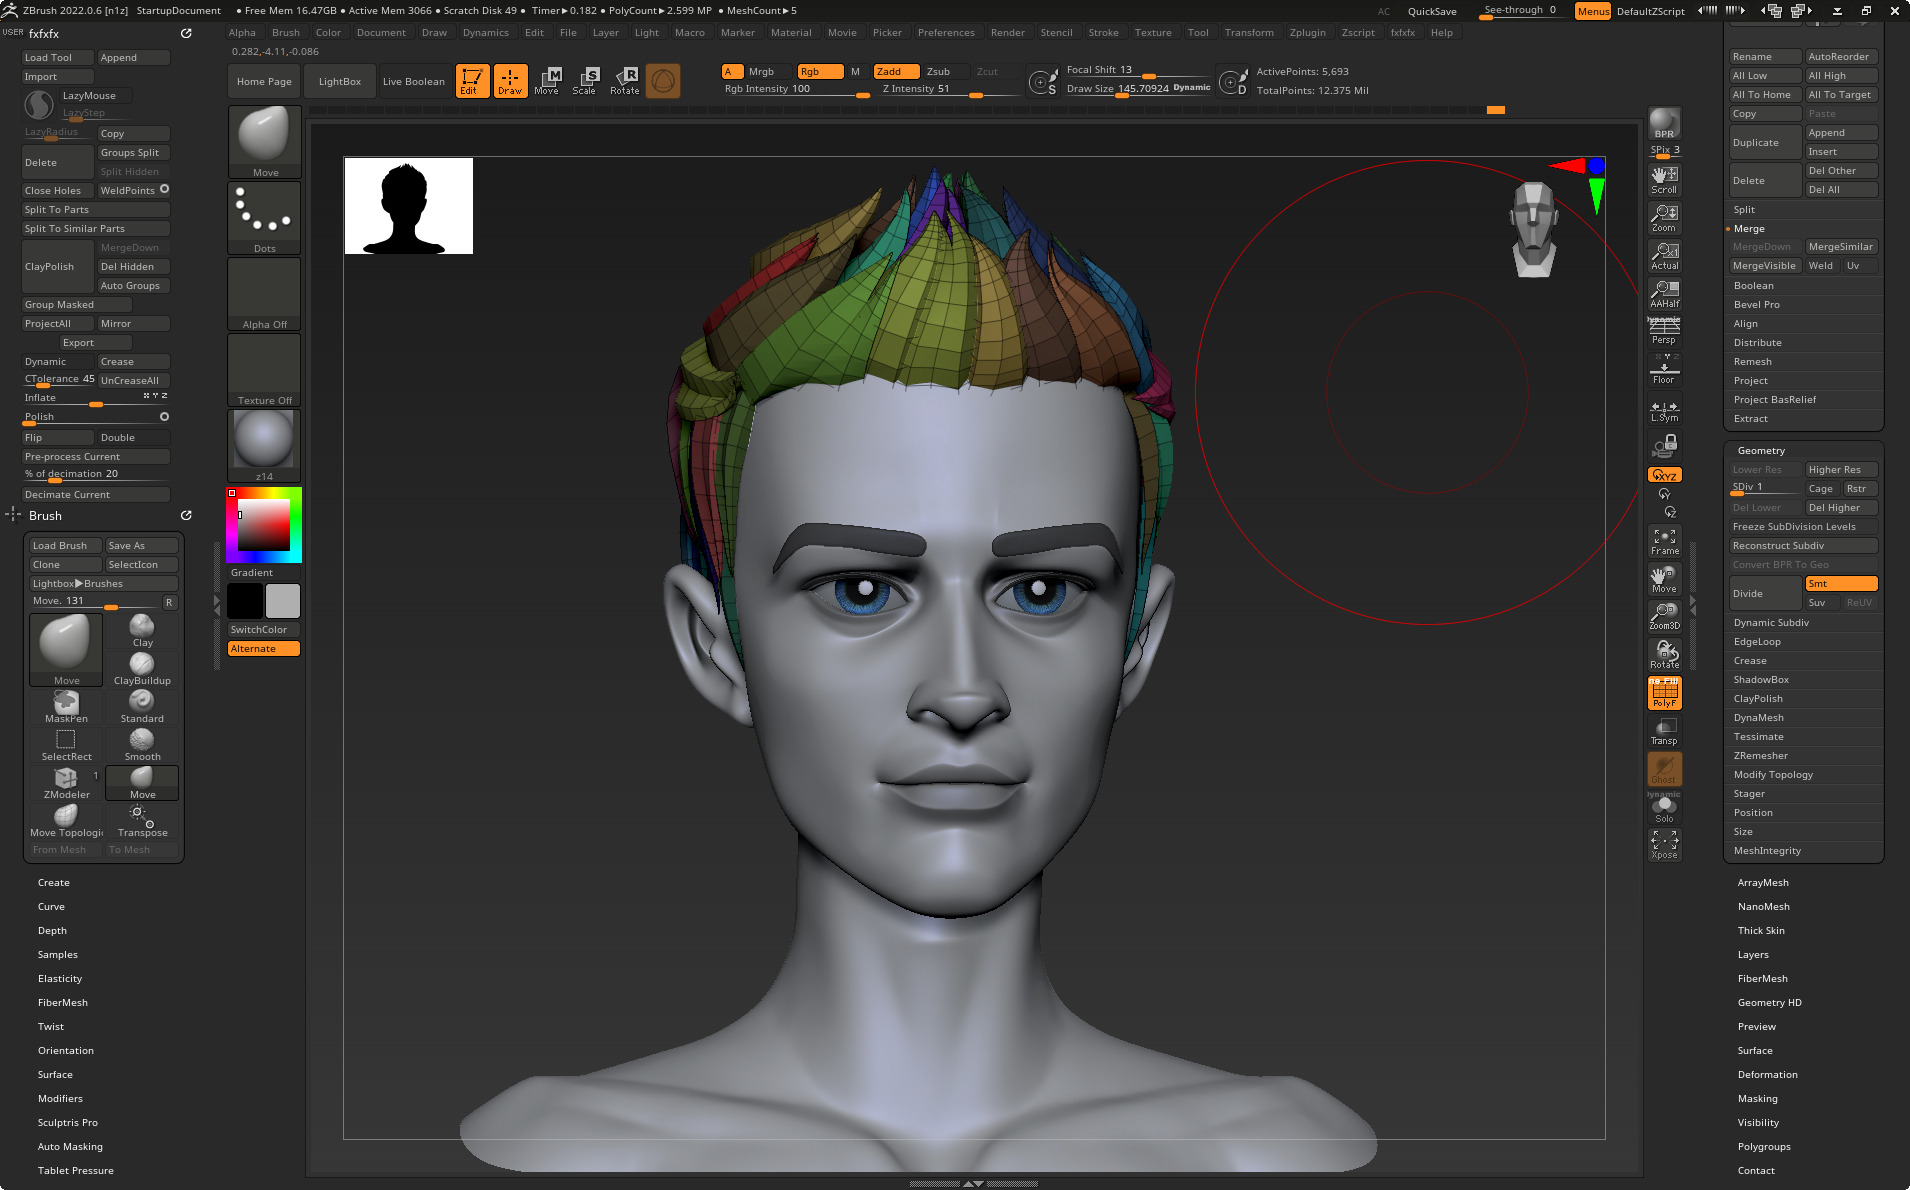Click the Decimate Current button
This screenshot has height=1190, width=1910.
[96, 495]
